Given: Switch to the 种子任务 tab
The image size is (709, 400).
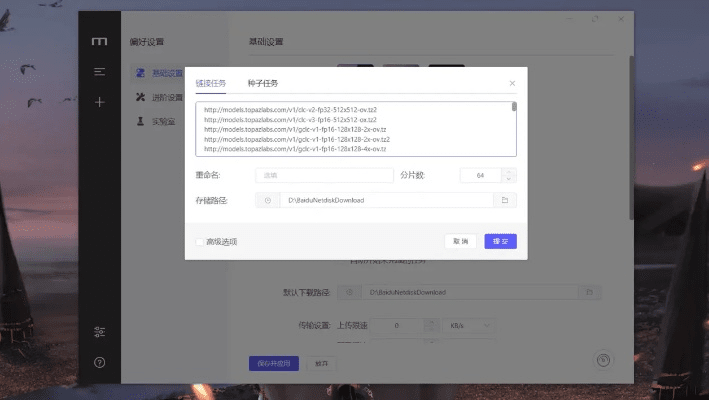Looking at the screenshot, I should pyautogui.click(x=263, y=83).
